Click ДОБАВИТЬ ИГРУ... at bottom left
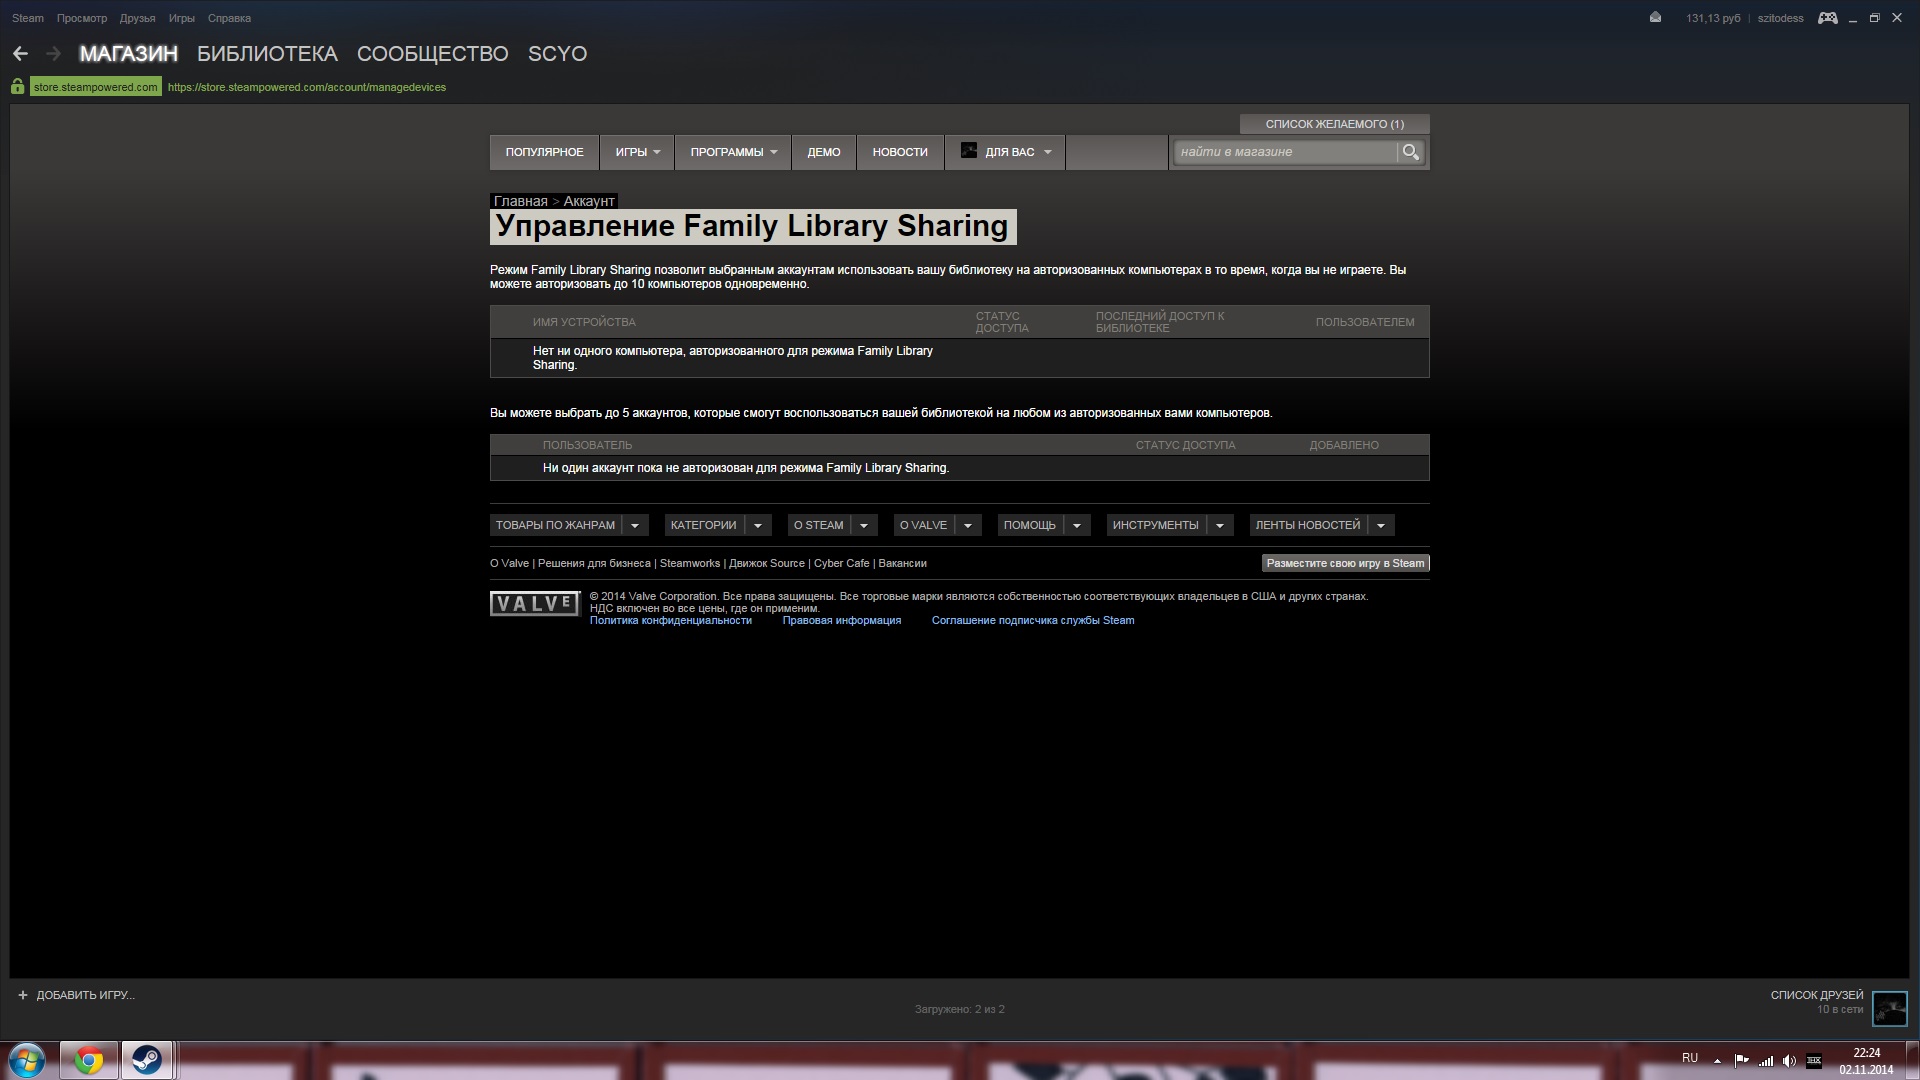 point(85,995)
